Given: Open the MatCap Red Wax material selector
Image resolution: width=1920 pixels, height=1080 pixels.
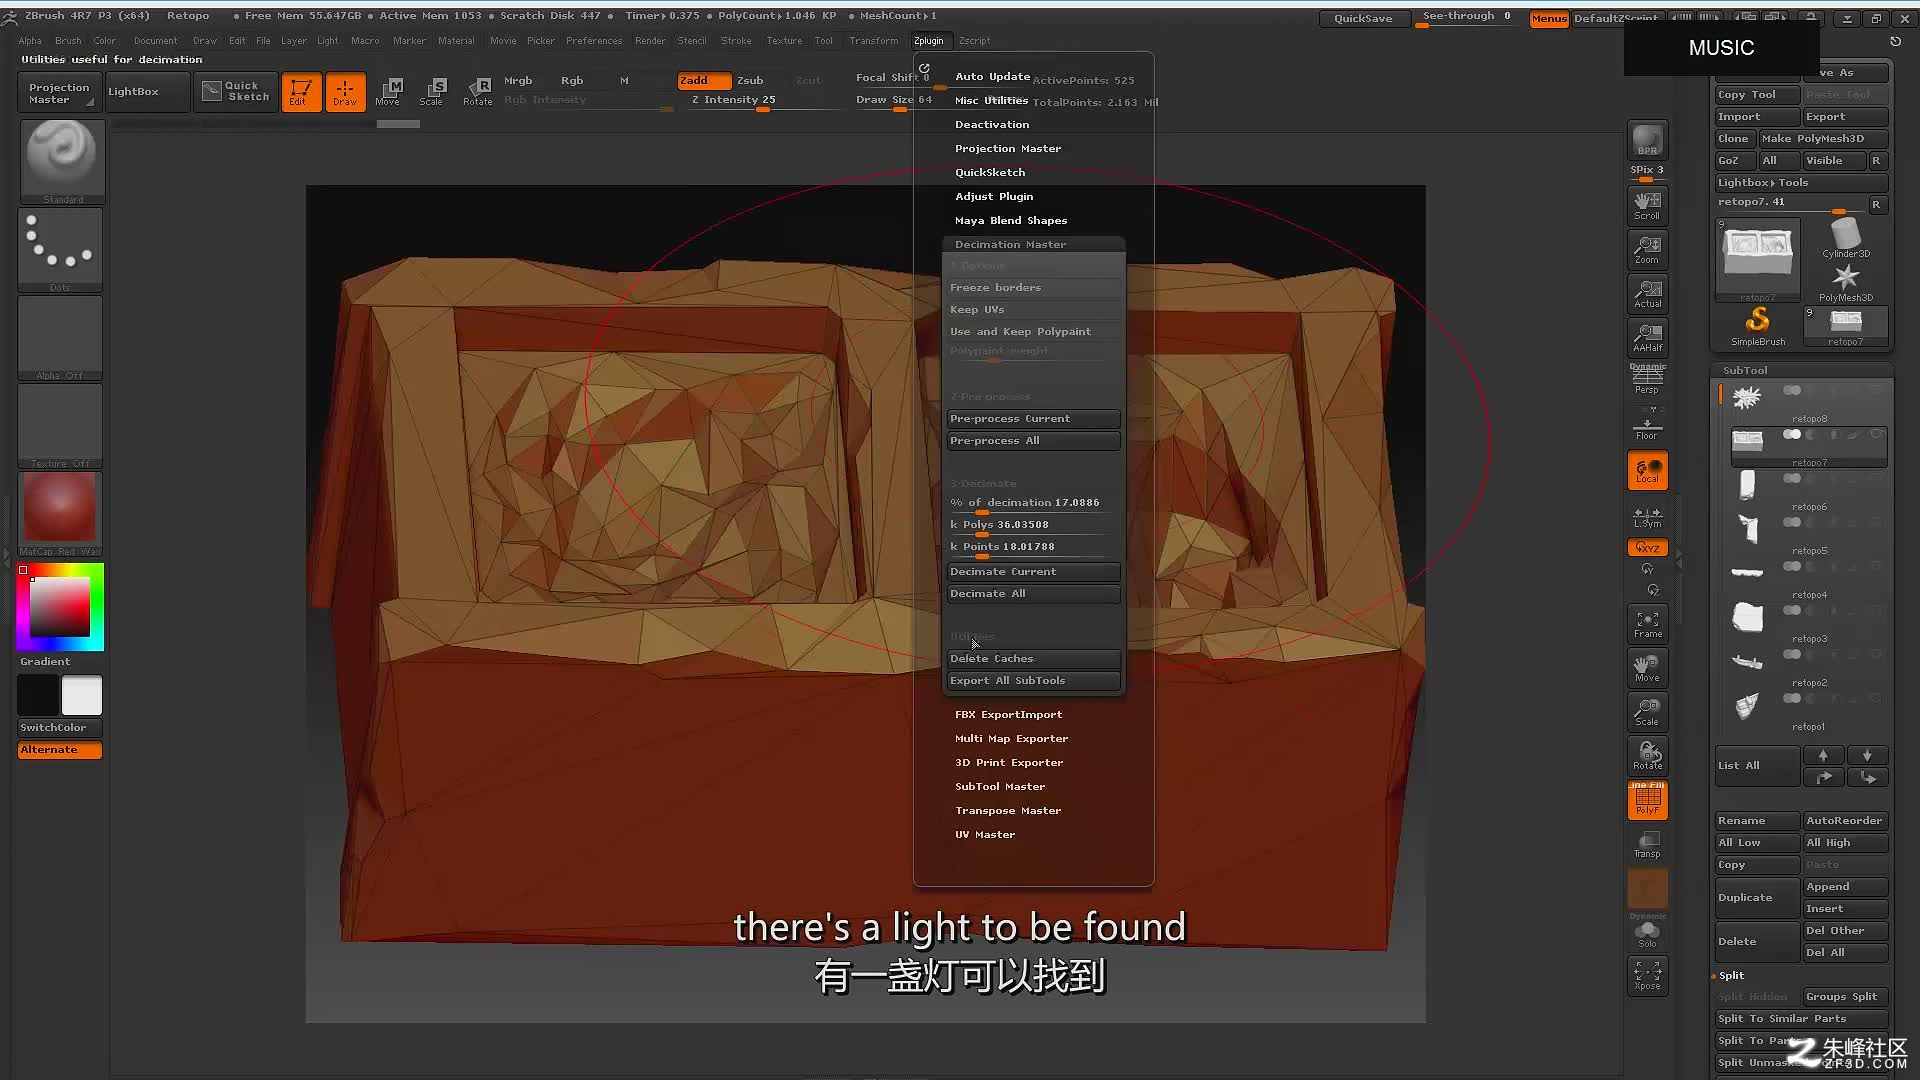Looking at the screenshot, I should click(60, 513).
